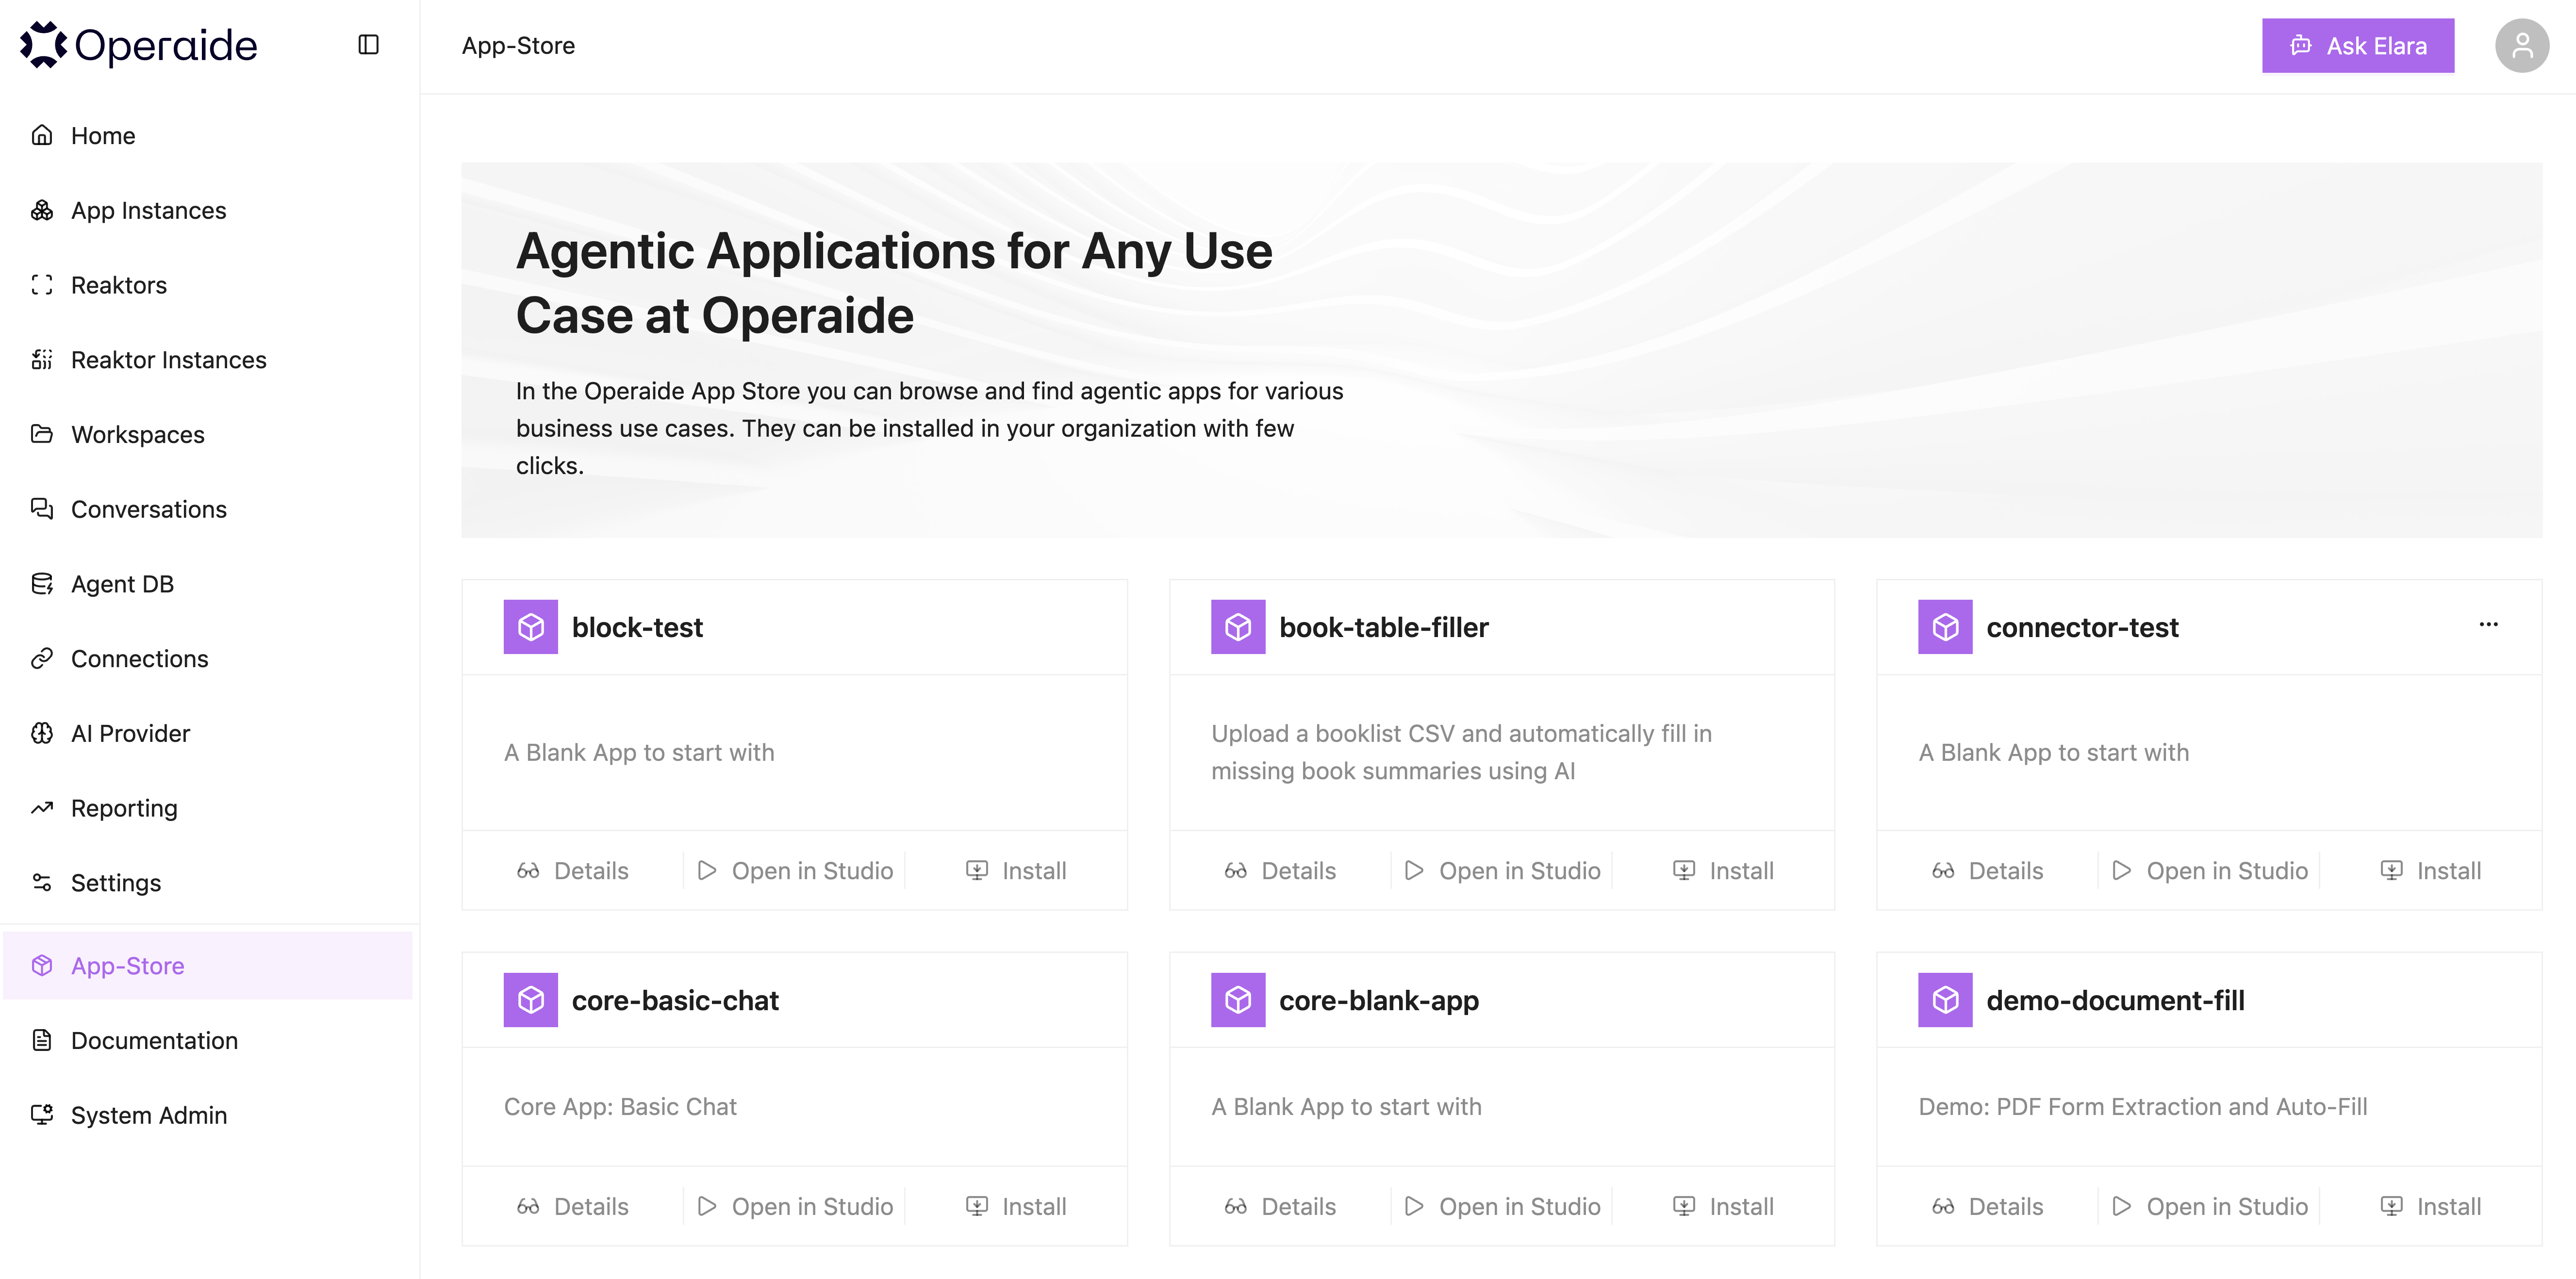Click the core-blank-app cube icon
The width and height of the screenshot is (2576, 1279).
click(1238, 1000)
